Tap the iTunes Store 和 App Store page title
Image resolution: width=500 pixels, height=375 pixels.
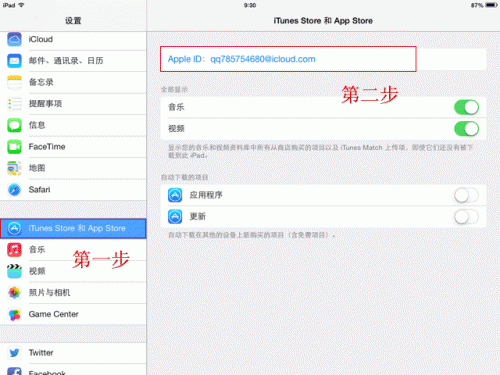click(x=323, y=21)
